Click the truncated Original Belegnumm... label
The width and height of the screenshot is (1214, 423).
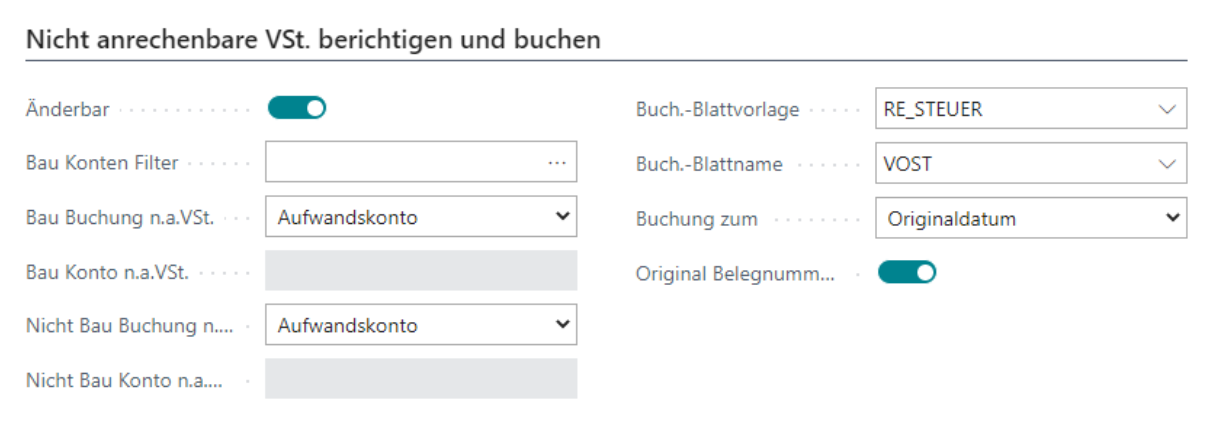pyautogui.click(x=735, y=272)
